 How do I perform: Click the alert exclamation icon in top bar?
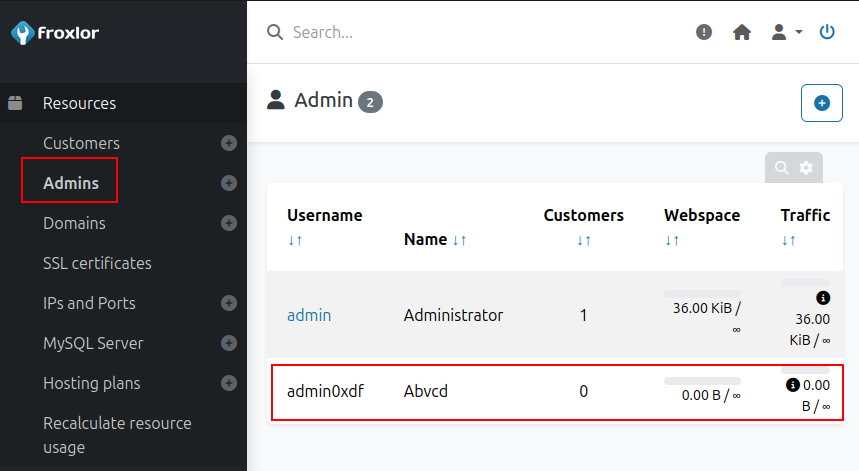click(x=704, y=32)
